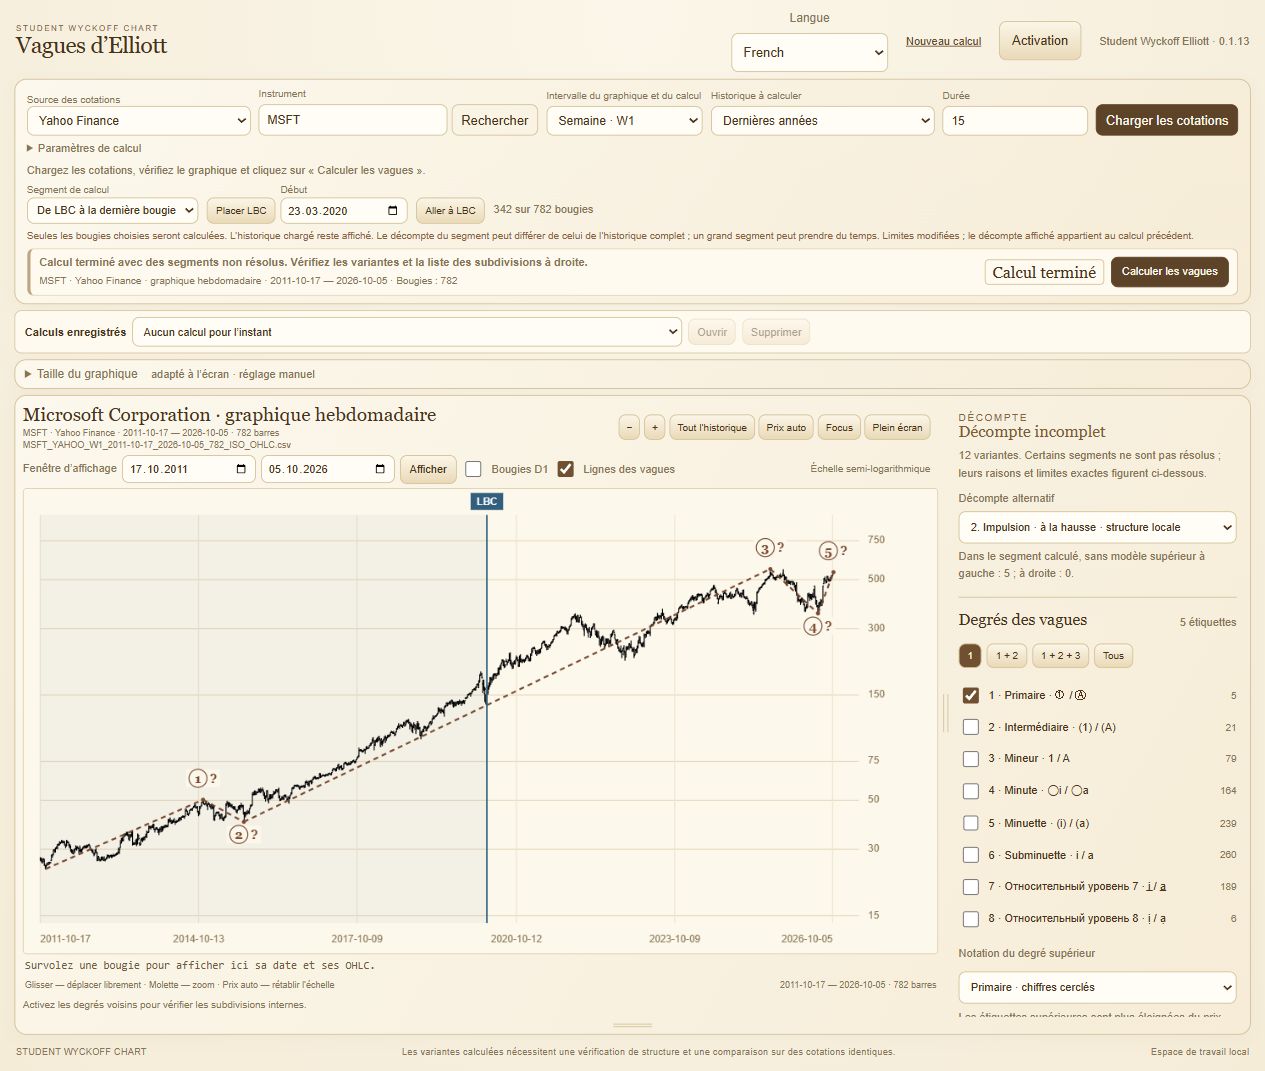This screenshot has height=1071, width=1265.
Task: Click the Nouveau calcul link
Action: [x=943, y=41]
